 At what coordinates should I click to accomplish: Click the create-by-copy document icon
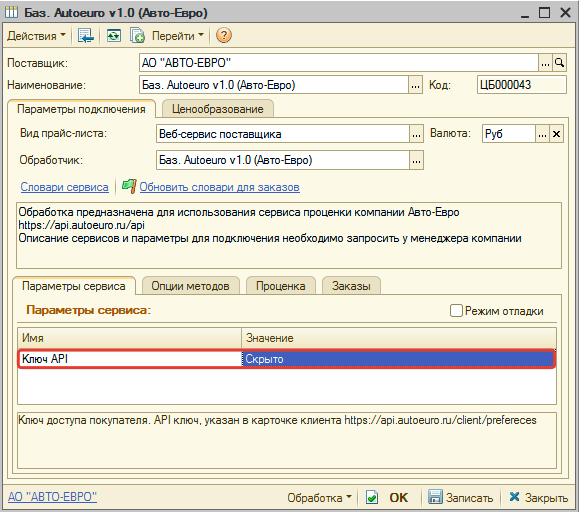[x=137, y=36]
